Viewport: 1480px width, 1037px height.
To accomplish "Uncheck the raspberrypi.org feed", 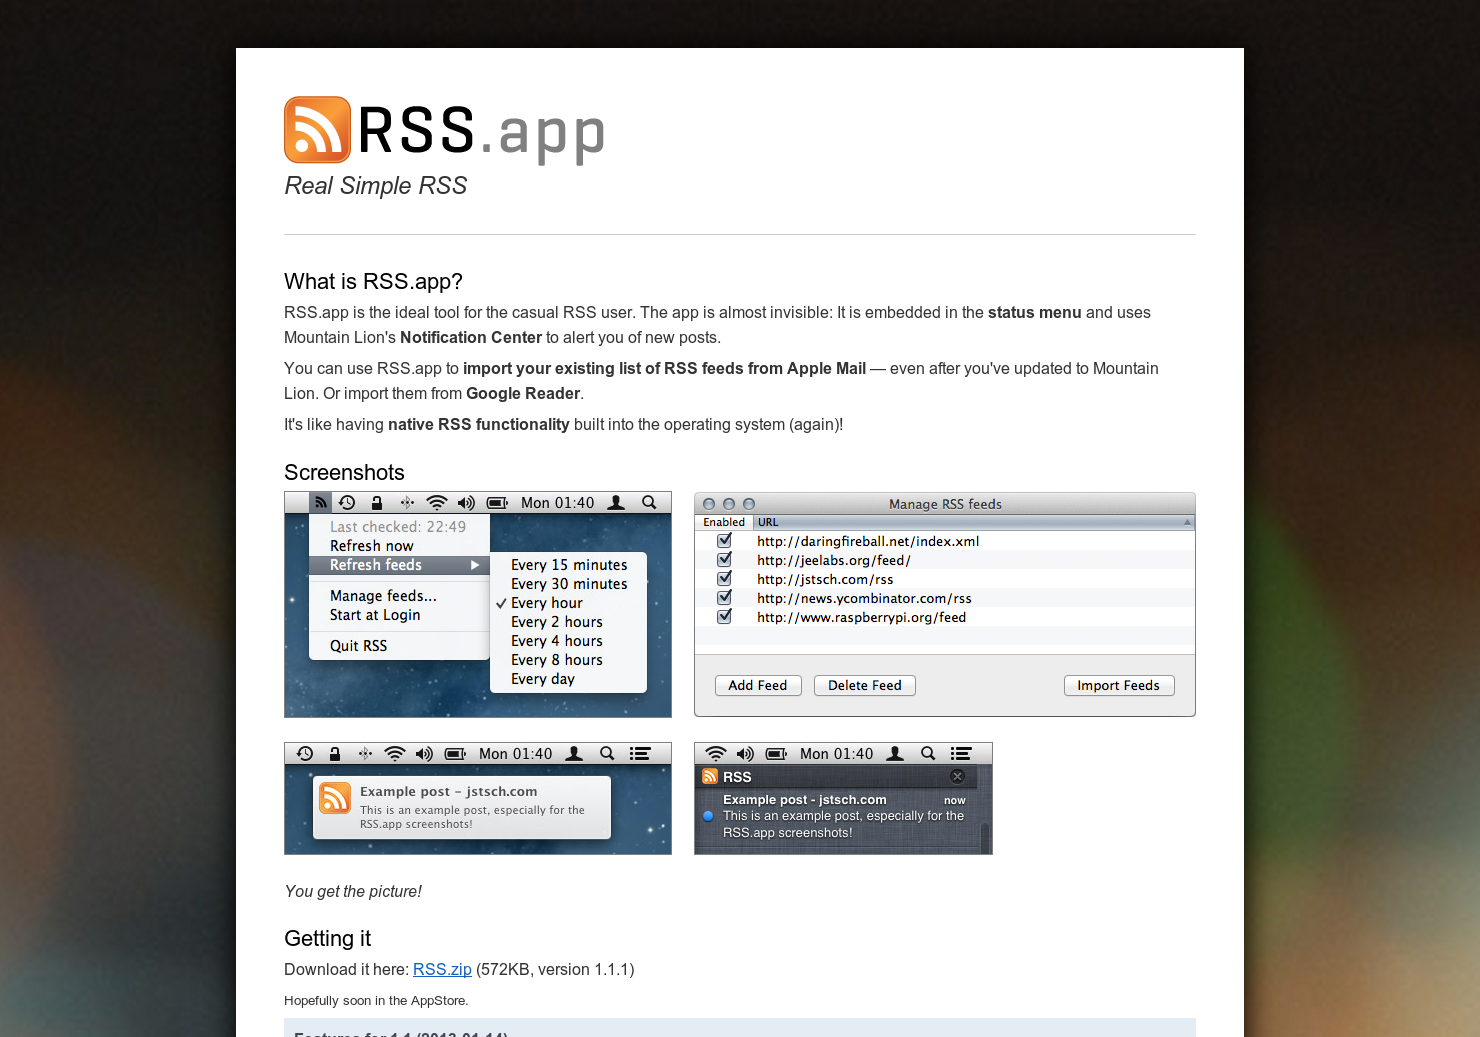I will point(724,616).
